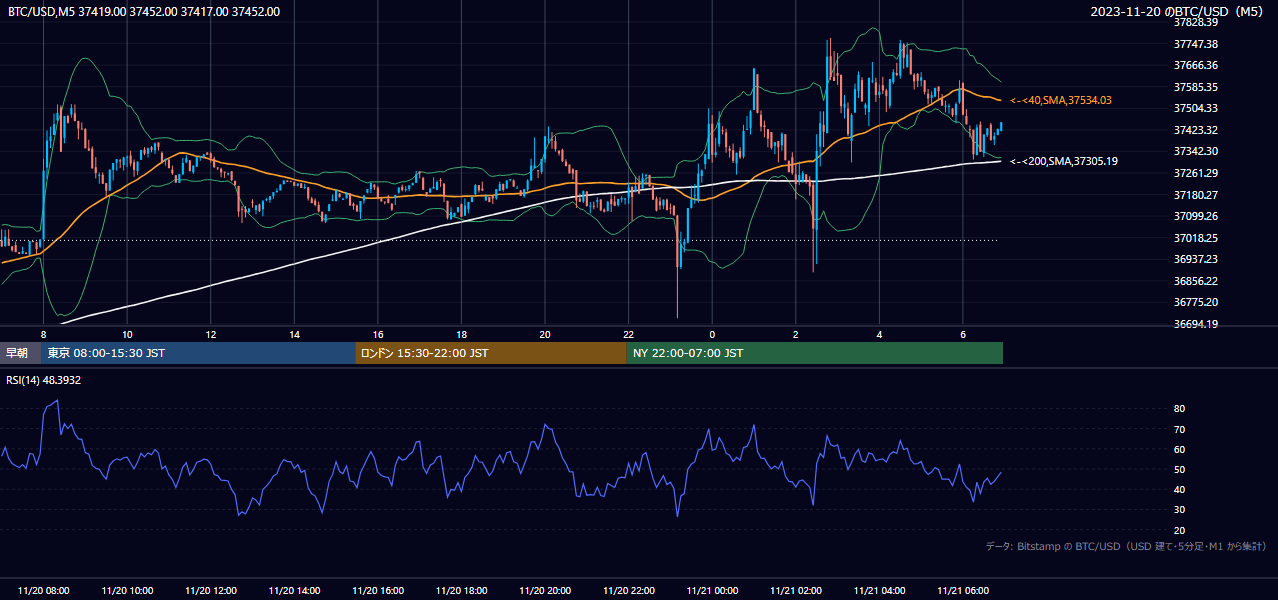Click the bottom date label 11/20 22:00
Viewport: 1278px width, 600px height.
point(628,591)
